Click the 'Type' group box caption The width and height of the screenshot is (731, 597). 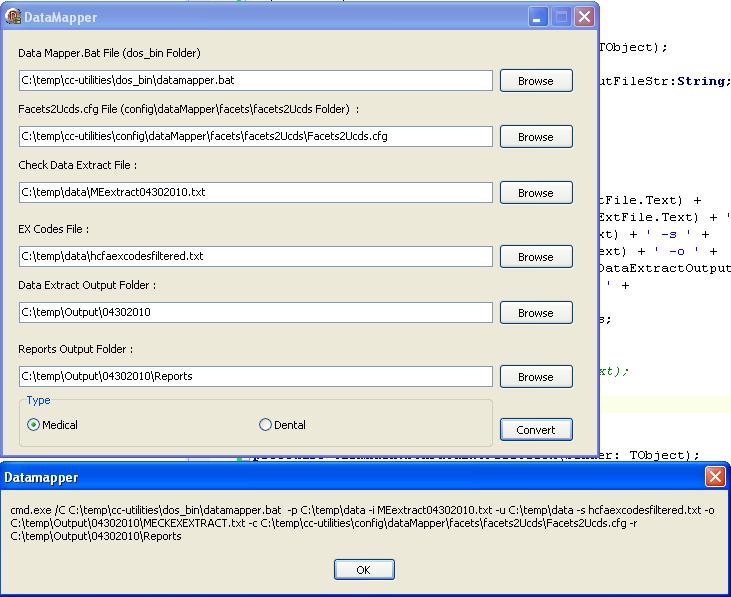tap(38, 400)
